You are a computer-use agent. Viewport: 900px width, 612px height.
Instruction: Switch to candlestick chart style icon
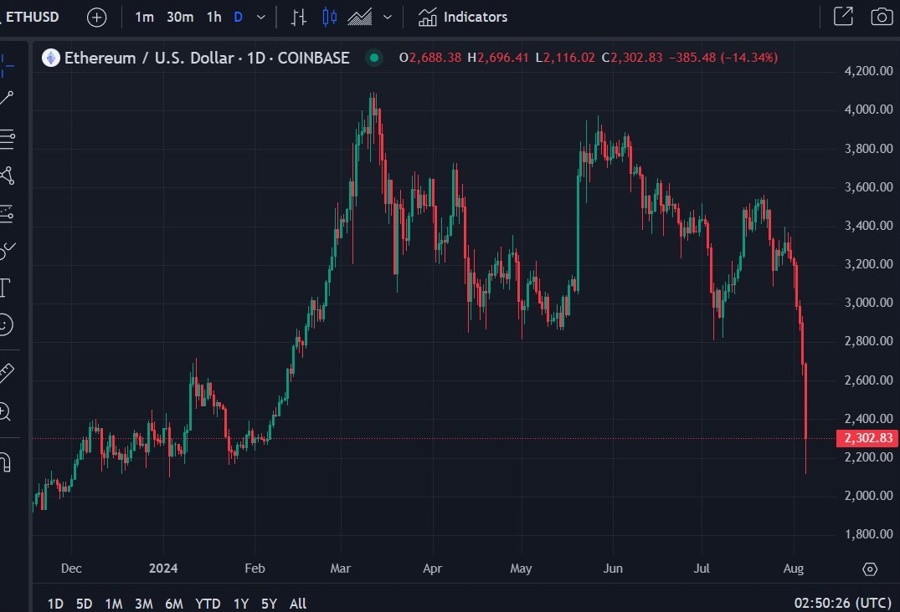click(329, 17)
